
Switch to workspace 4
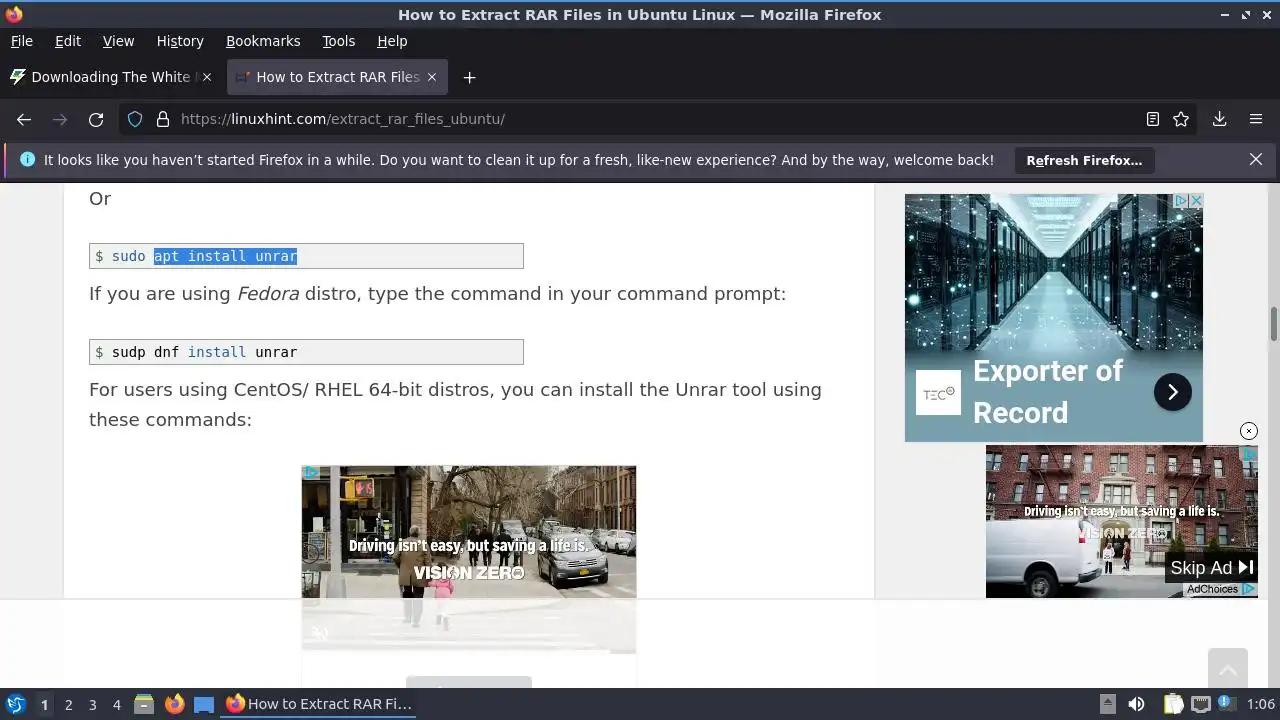coord(116,704)
